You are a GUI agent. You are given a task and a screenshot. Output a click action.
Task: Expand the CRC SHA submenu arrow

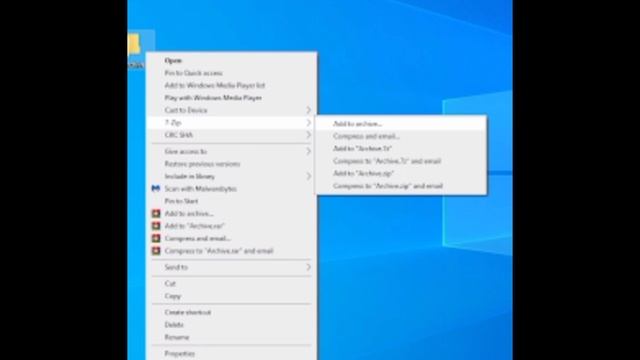308,135
